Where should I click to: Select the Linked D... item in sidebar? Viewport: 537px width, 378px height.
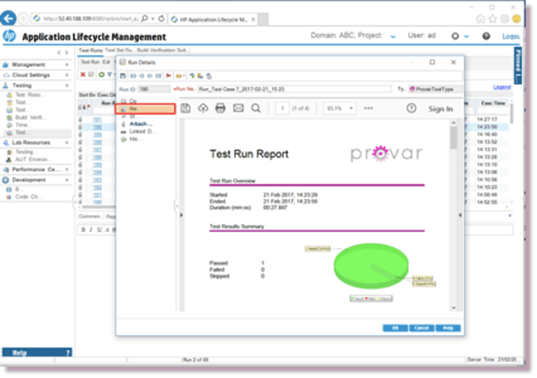(x=142, y=131)
